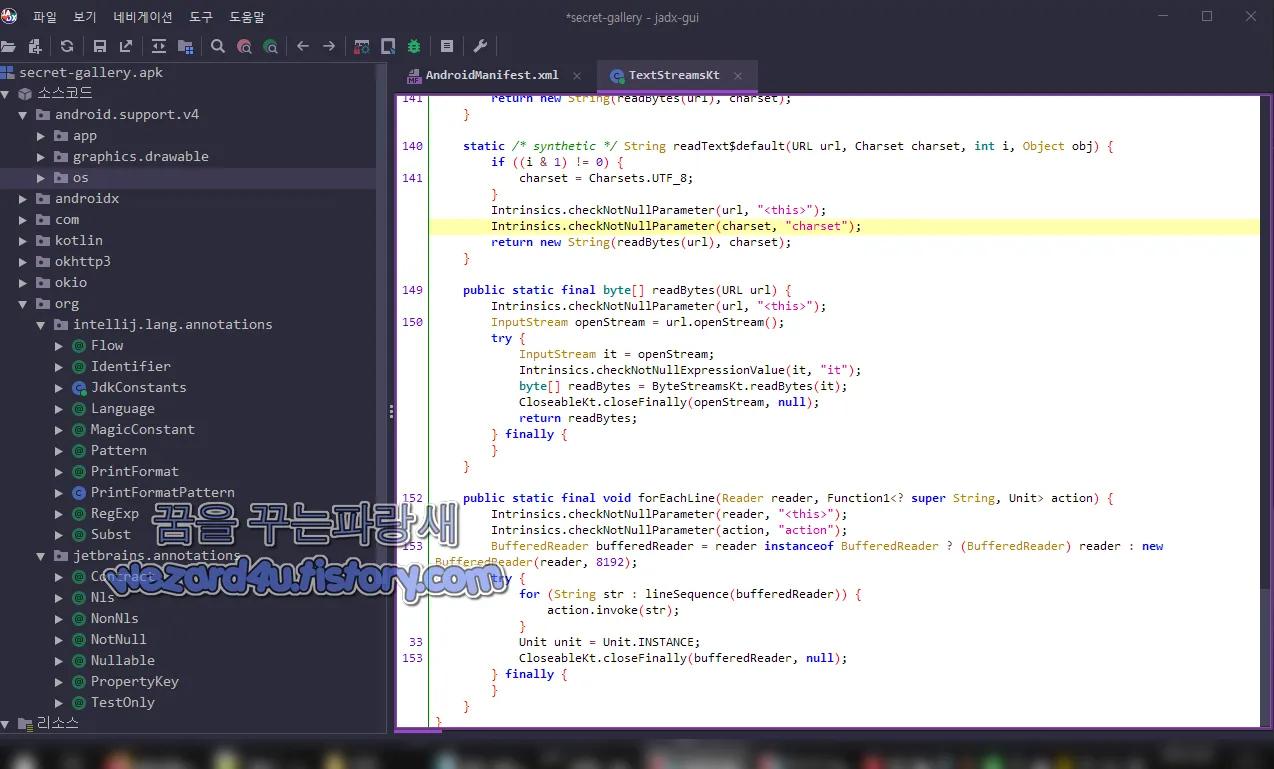Open the log viewer toolbar icon
1274x769 pixels.
point(447,46)
